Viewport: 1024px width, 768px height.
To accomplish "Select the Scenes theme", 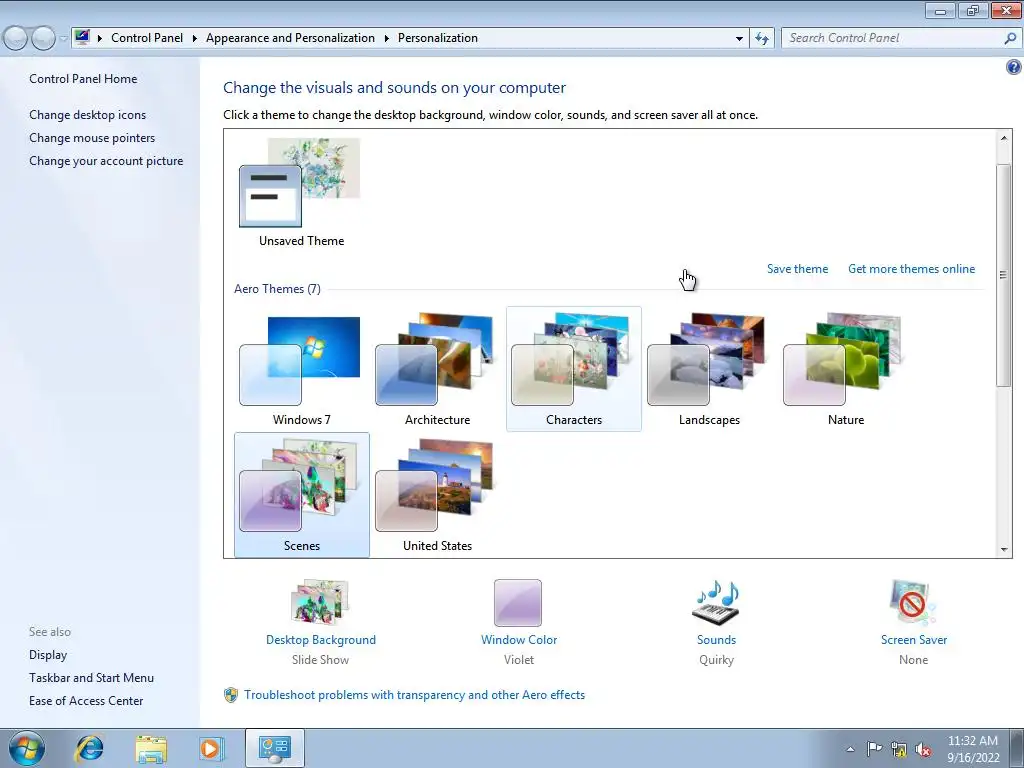I will coord(301,495).
